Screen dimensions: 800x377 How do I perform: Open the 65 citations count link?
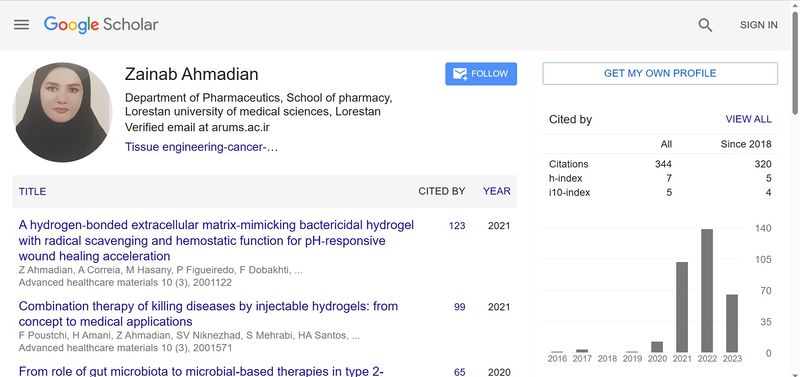tap(459, 372)
